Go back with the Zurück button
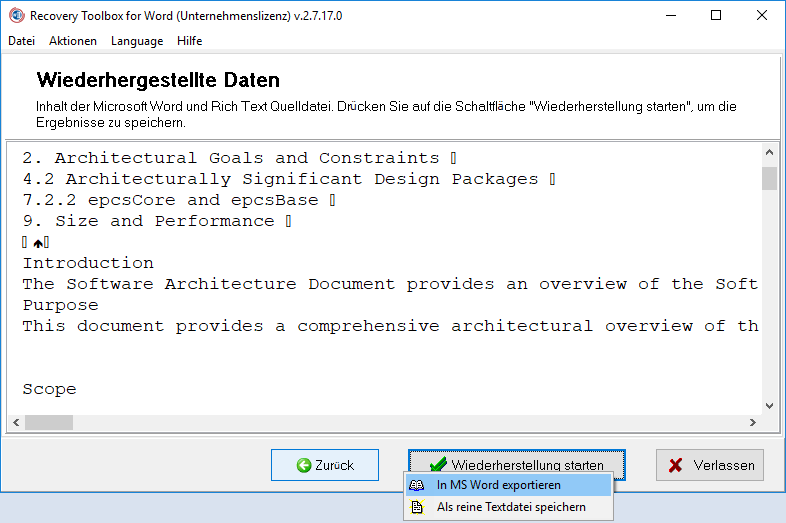This screenshot has height=523, width=786. 325,465
